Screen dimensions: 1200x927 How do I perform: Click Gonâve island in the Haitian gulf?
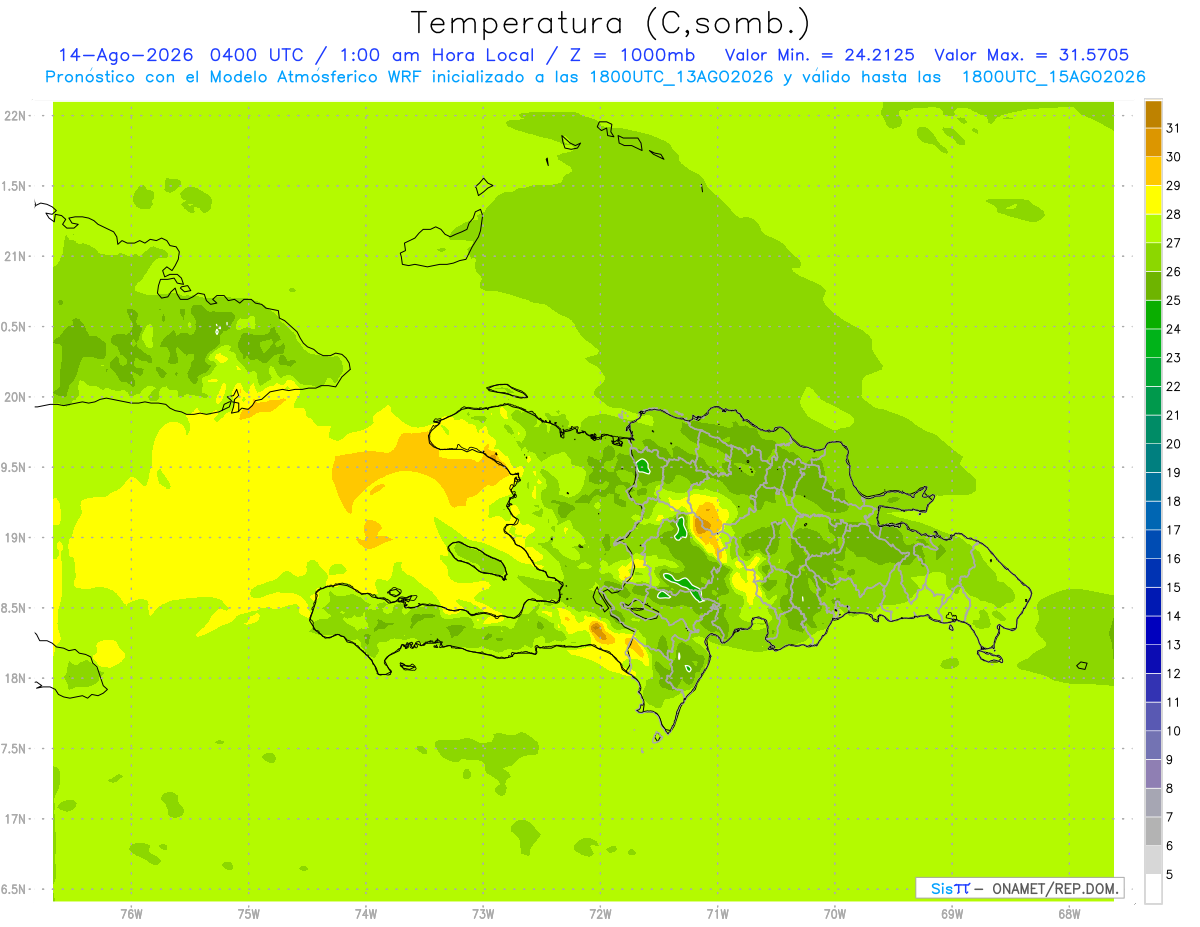coord(477,560)
